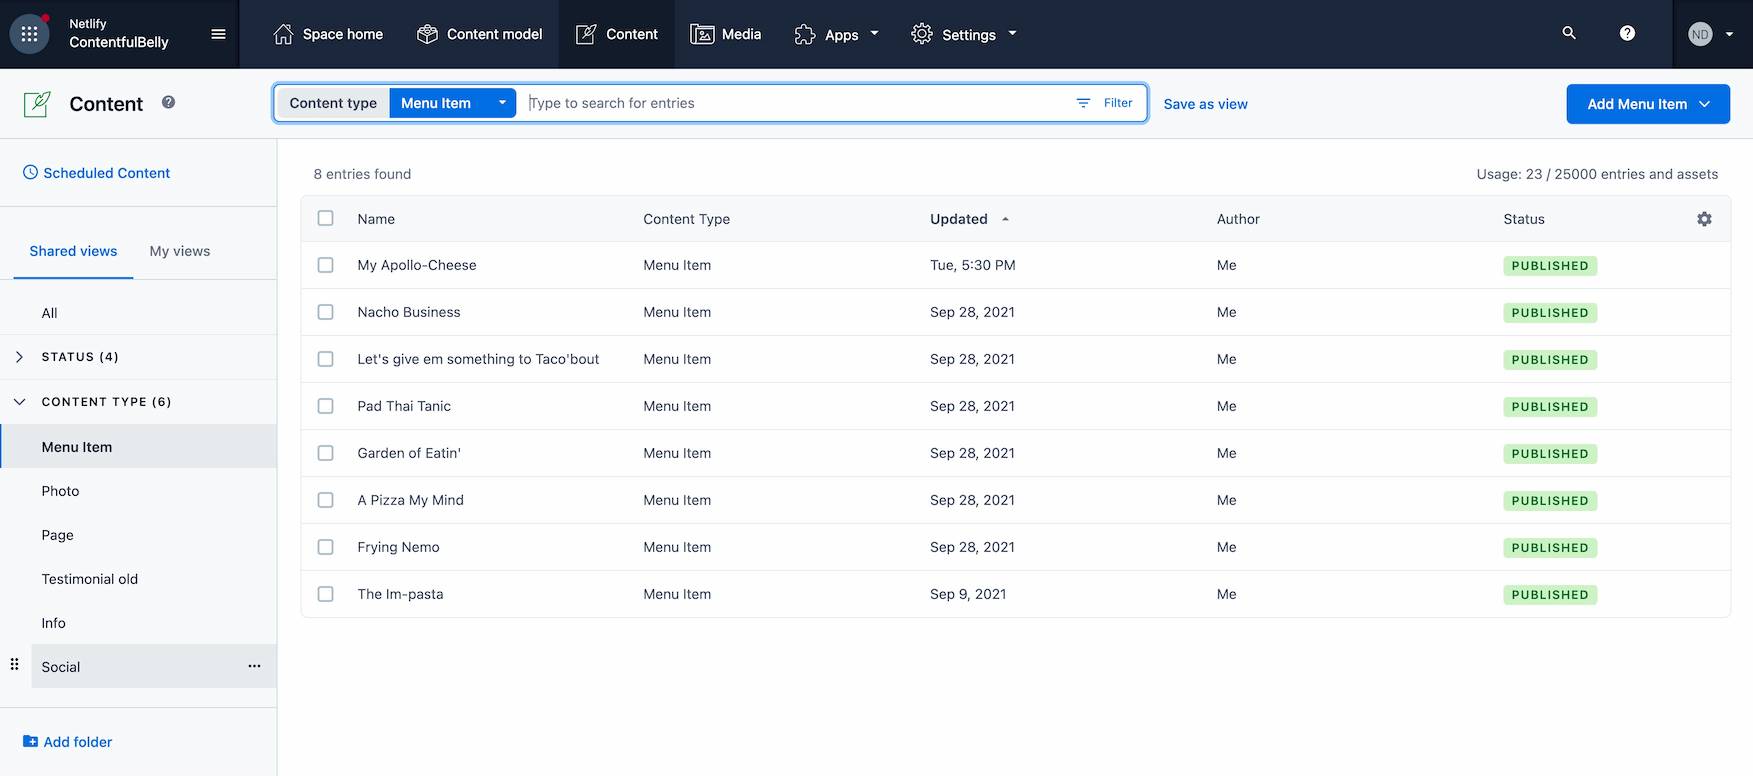Sort by the Updated column header
Screen dimensions: 1753x776
(959, 219)
